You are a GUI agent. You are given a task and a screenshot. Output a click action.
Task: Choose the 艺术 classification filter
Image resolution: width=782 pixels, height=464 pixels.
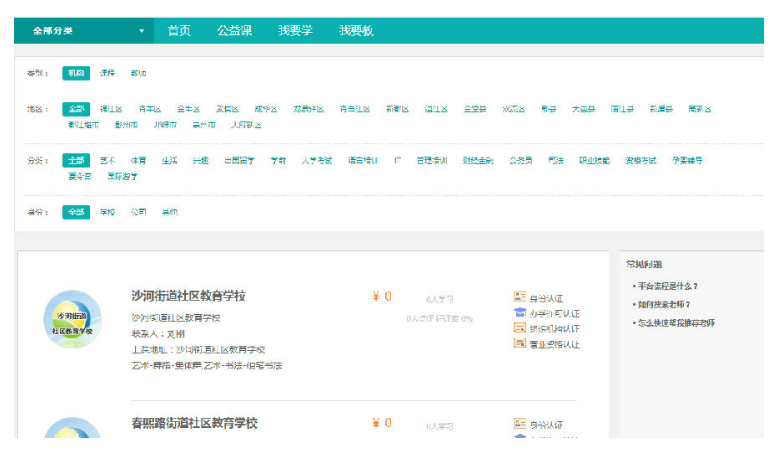point(108,160)
